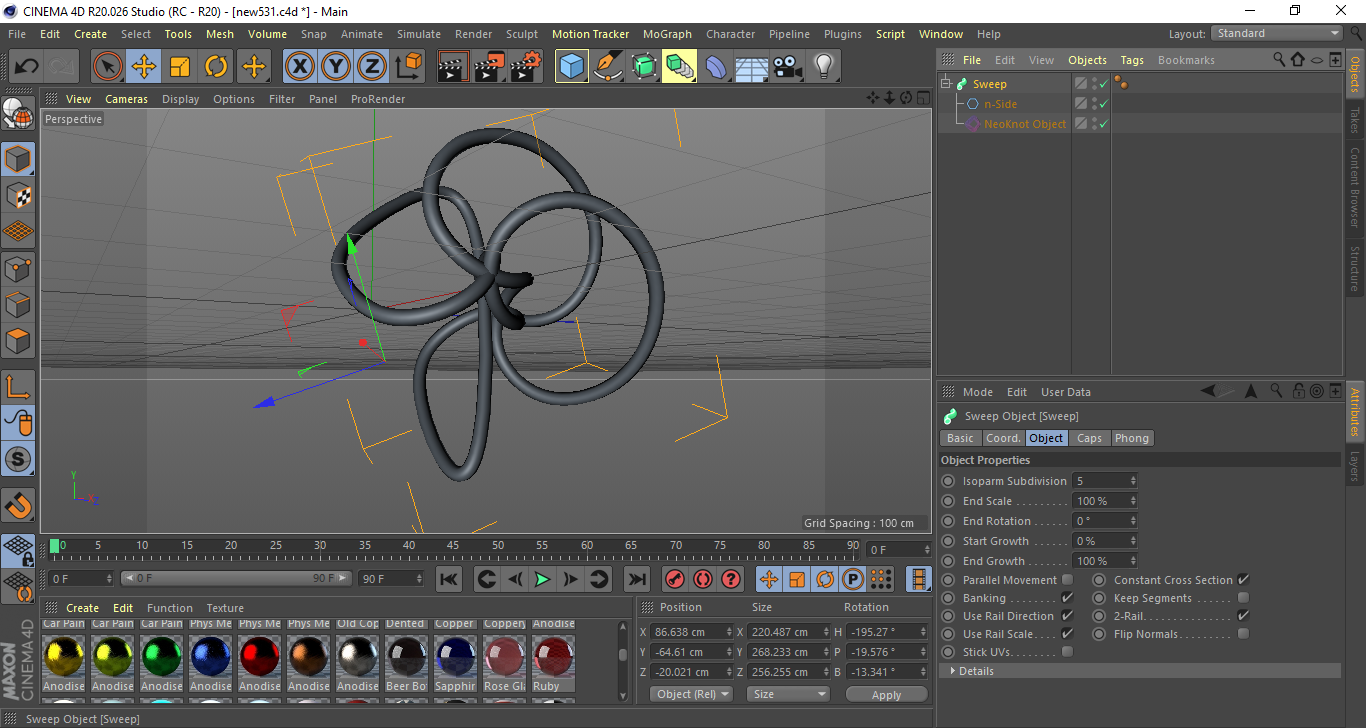Open the Tags menu in Objects manager
The height and width of the screenshot is (728, 1366).
coord(1132,60)
